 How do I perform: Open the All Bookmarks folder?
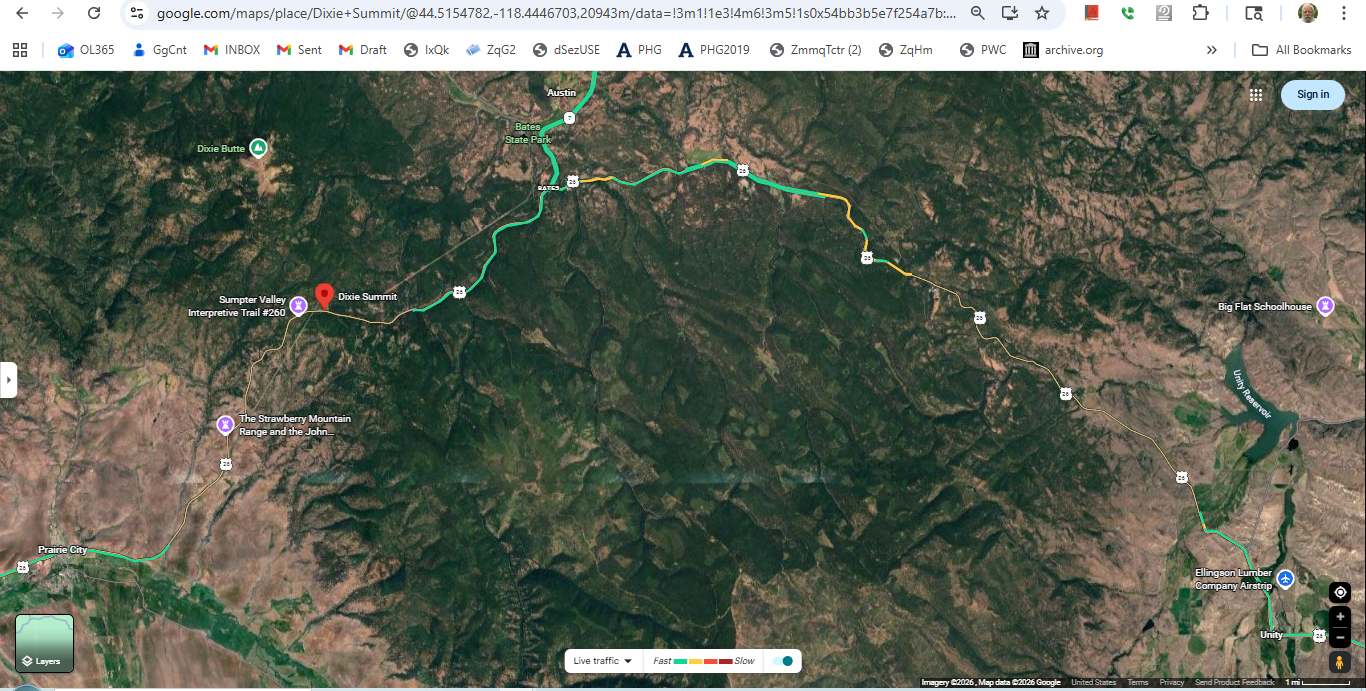pyautogui.click(x=1302, y=50)
